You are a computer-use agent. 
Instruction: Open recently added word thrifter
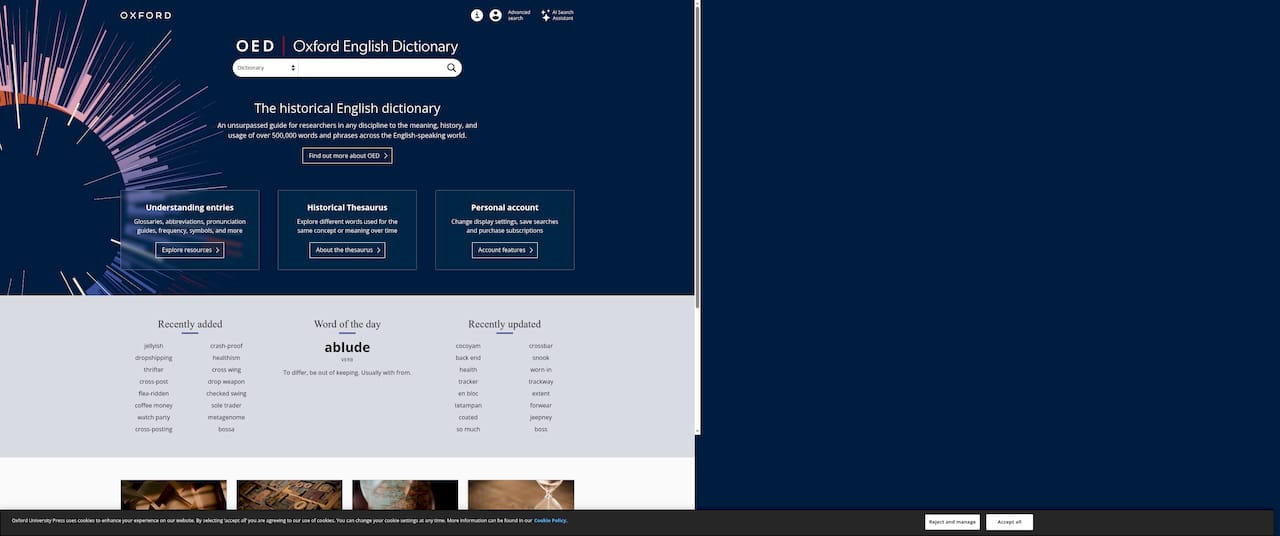click(x=154, y=370)
